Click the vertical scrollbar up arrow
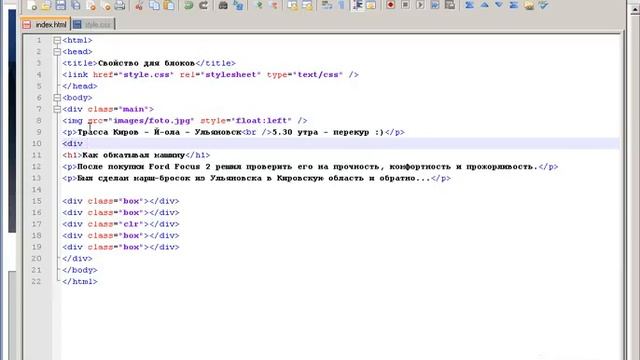This screenshot has width=640, height=360. point(634,11)
